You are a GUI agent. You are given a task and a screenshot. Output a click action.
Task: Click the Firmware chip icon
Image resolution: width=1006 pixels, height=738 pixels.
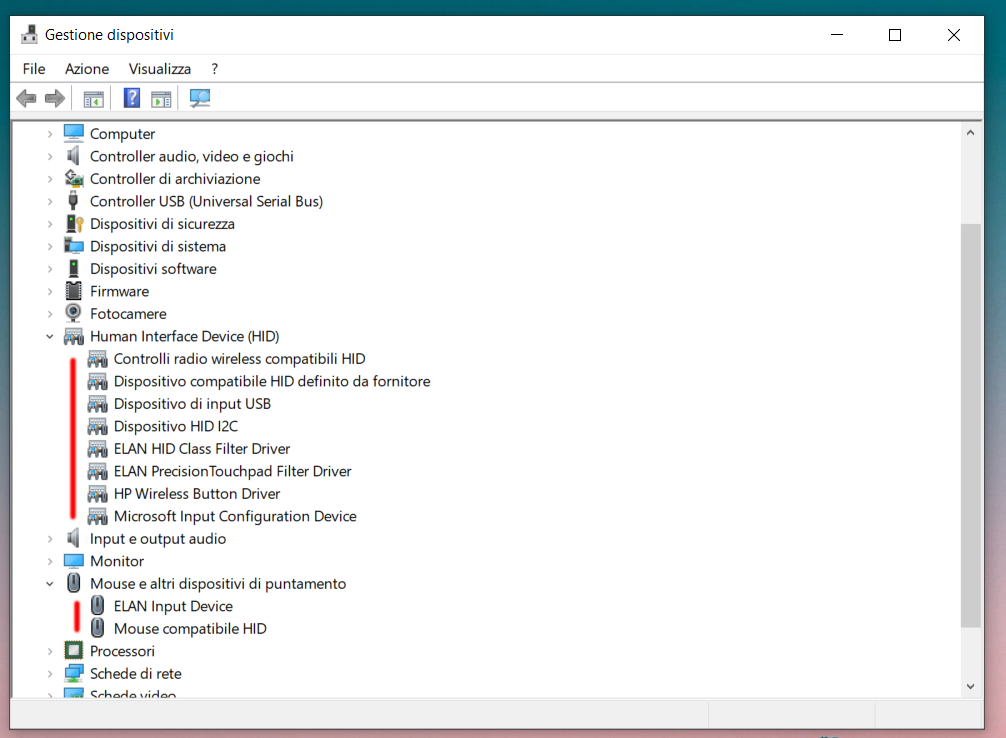pos(74,291)
